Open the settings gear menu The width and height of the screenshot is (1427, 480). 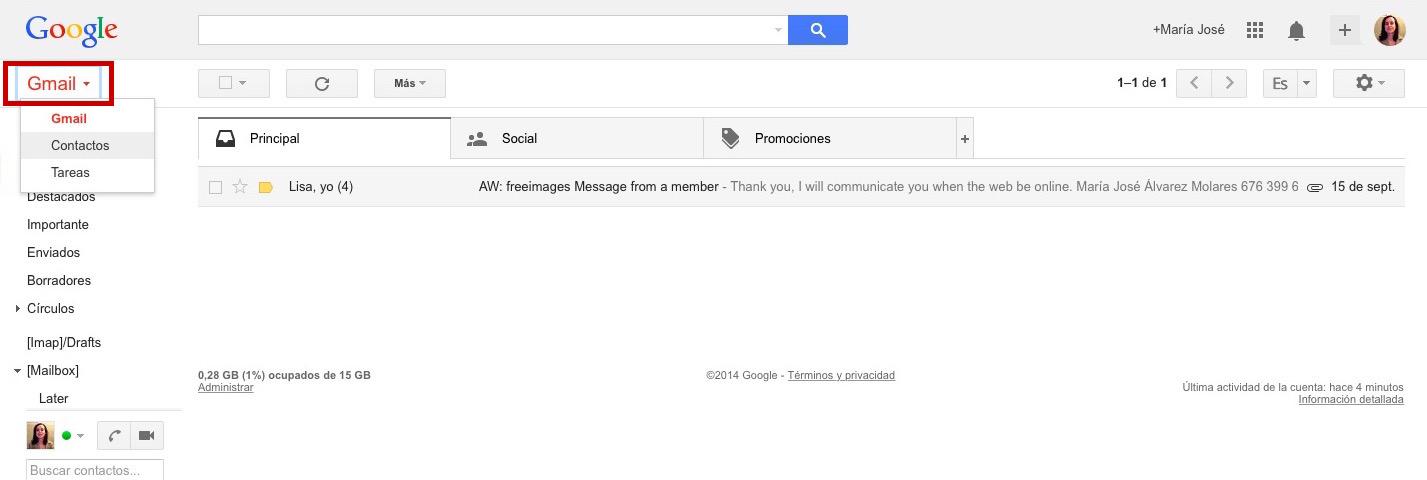pyautogui.click(x=1368, y=83)
